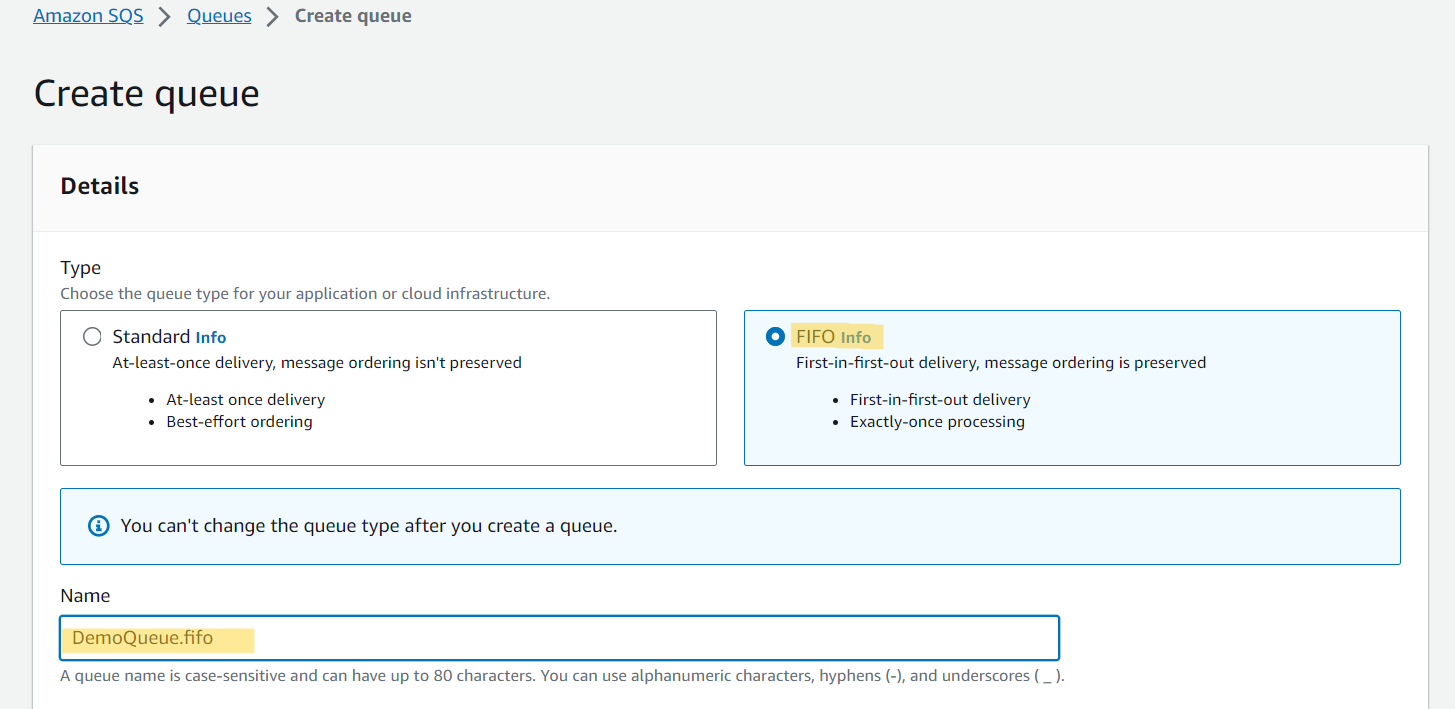1455x709 pixels.
Task: Click the current Create queue breadcrumb item
Action: tap(353, 16)
